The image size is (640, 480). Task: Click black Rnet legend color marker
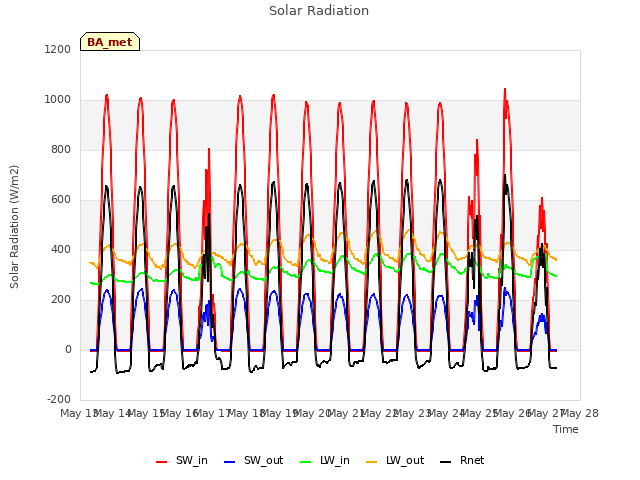(x=445, y=462)
